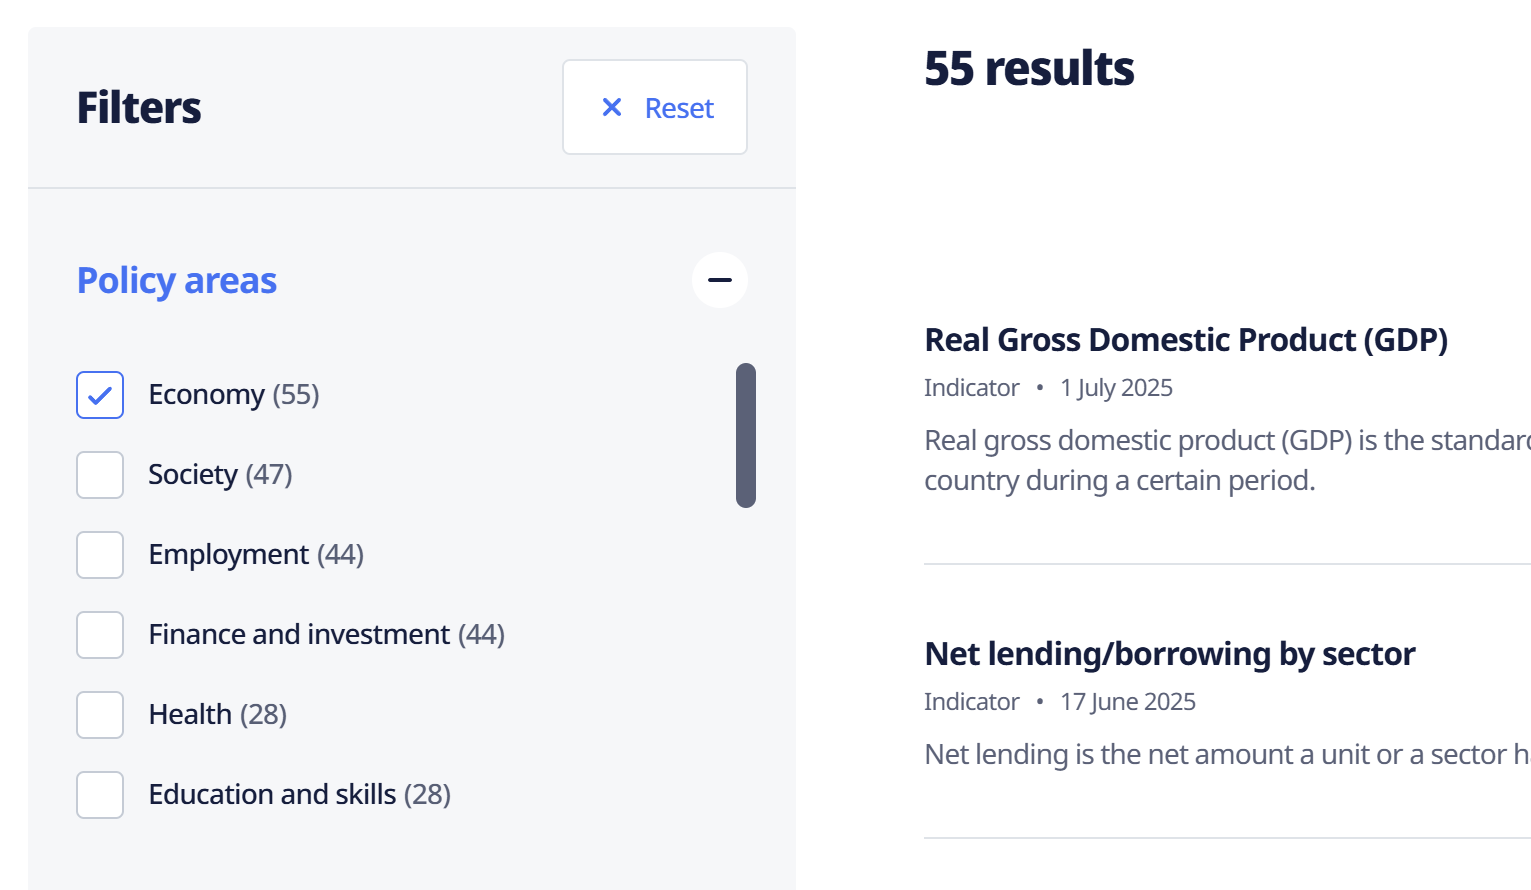Click the Policy areas list scrollbar thumb
The width and height of the screenshot is (1531, 890).
[x=746, y=435]
